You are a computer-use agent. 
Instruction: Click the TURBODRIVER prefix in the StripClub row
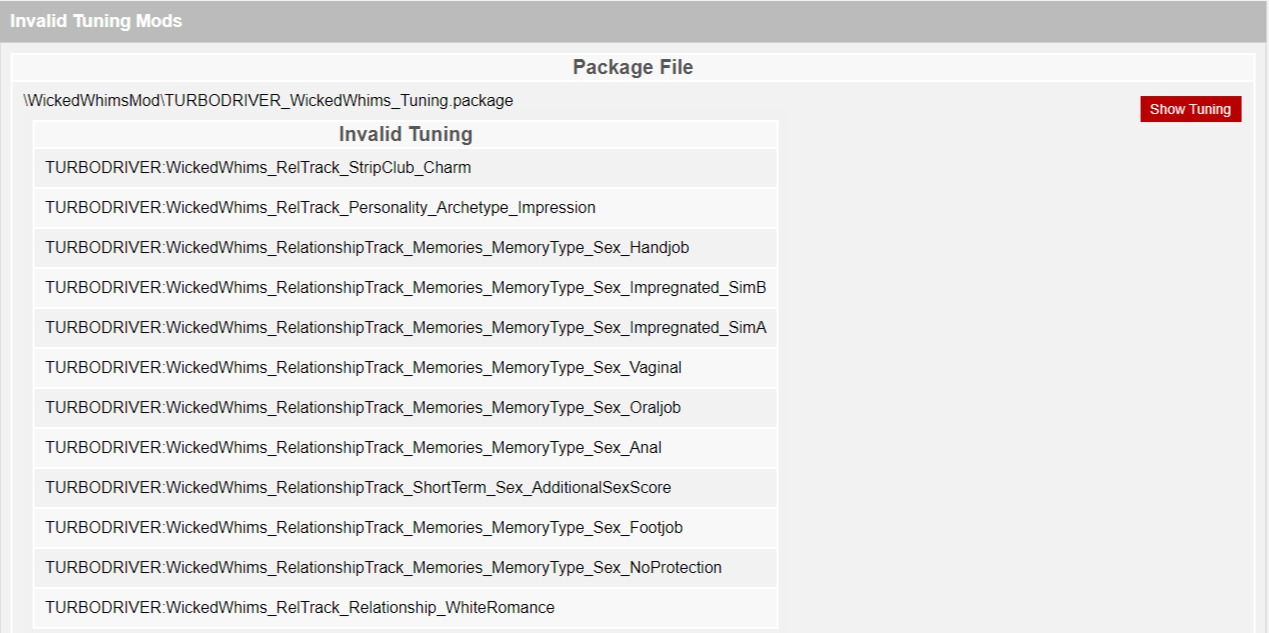[x=102, y=168]
